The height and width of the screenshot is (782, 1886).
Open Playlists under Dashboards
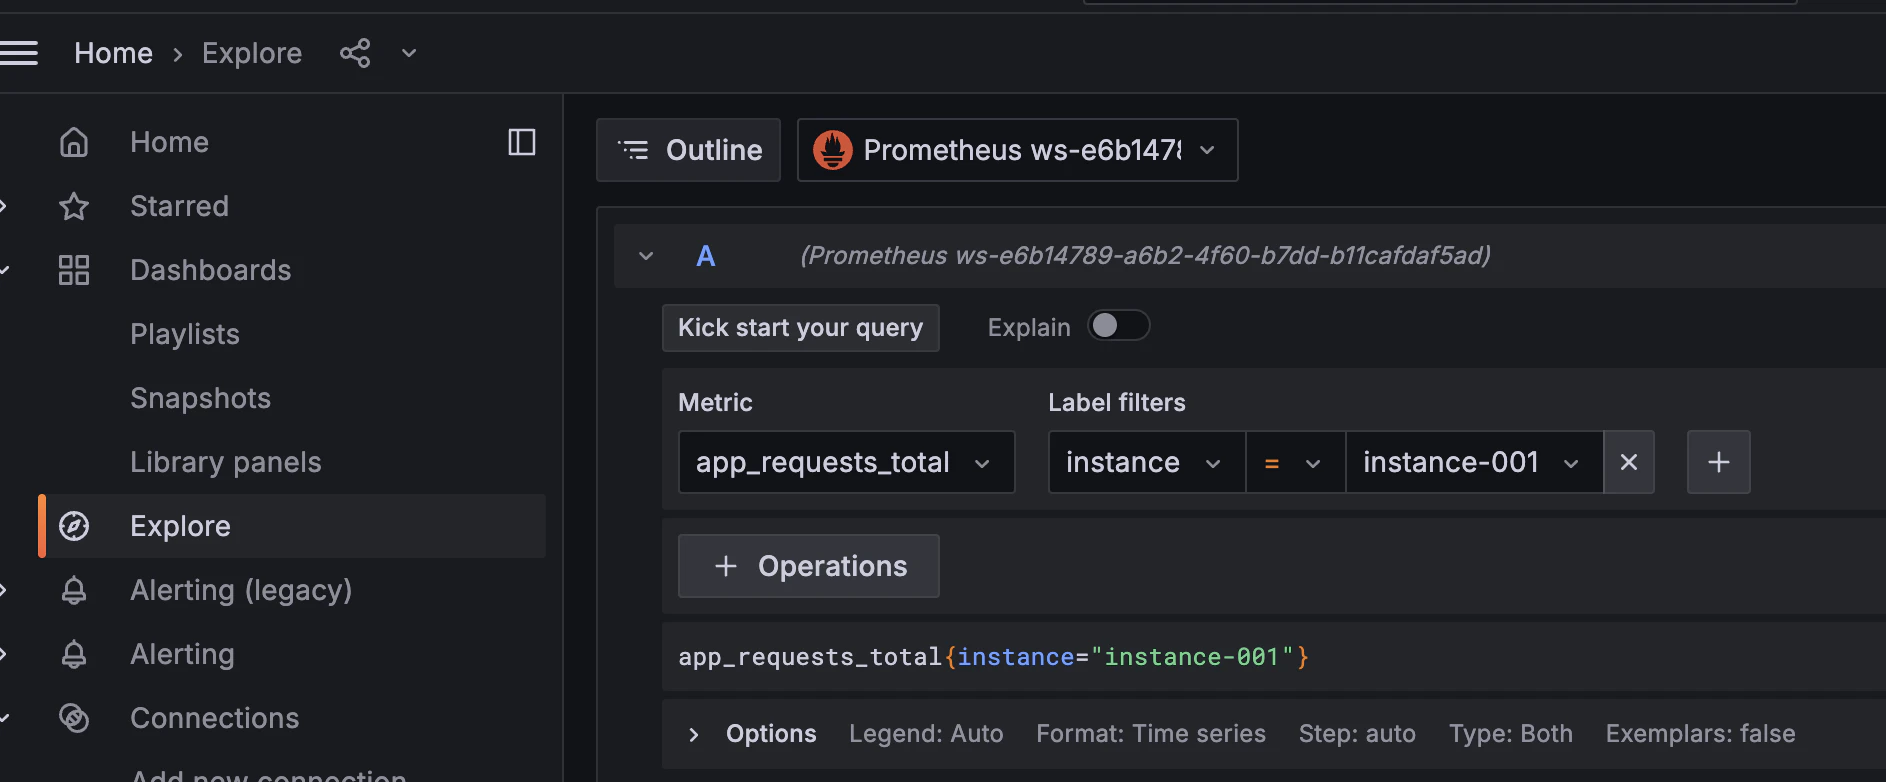coord(185,334)
